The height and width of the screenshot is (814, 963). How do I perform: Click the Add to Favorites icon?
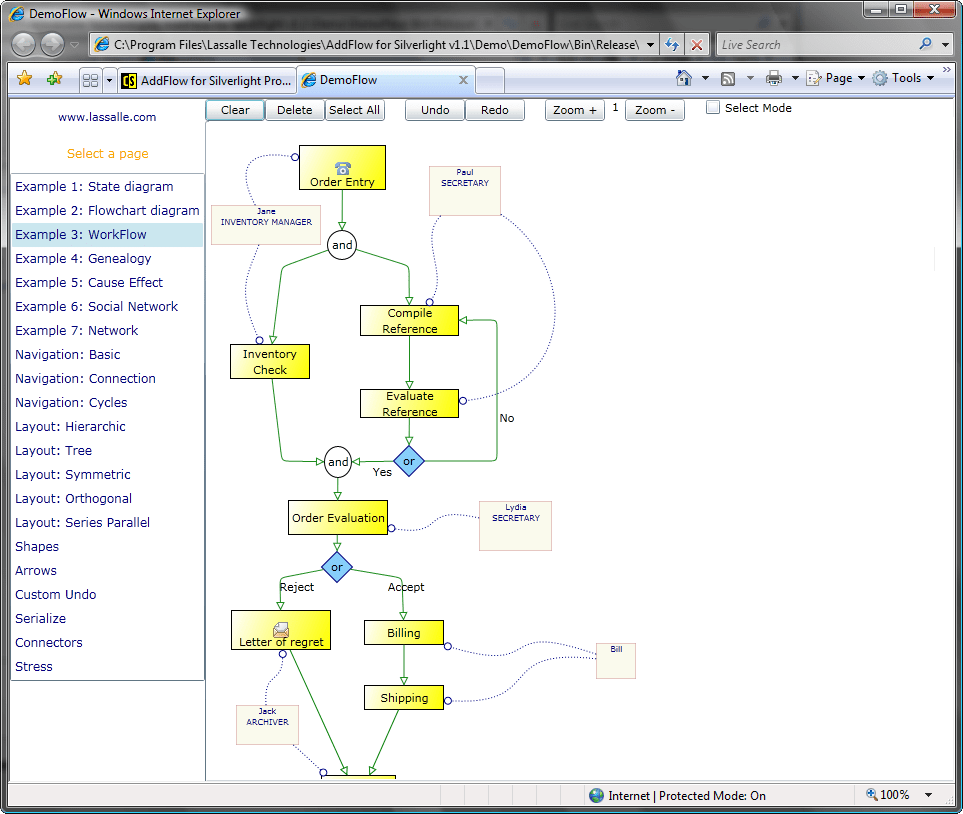tap(54, 77)
